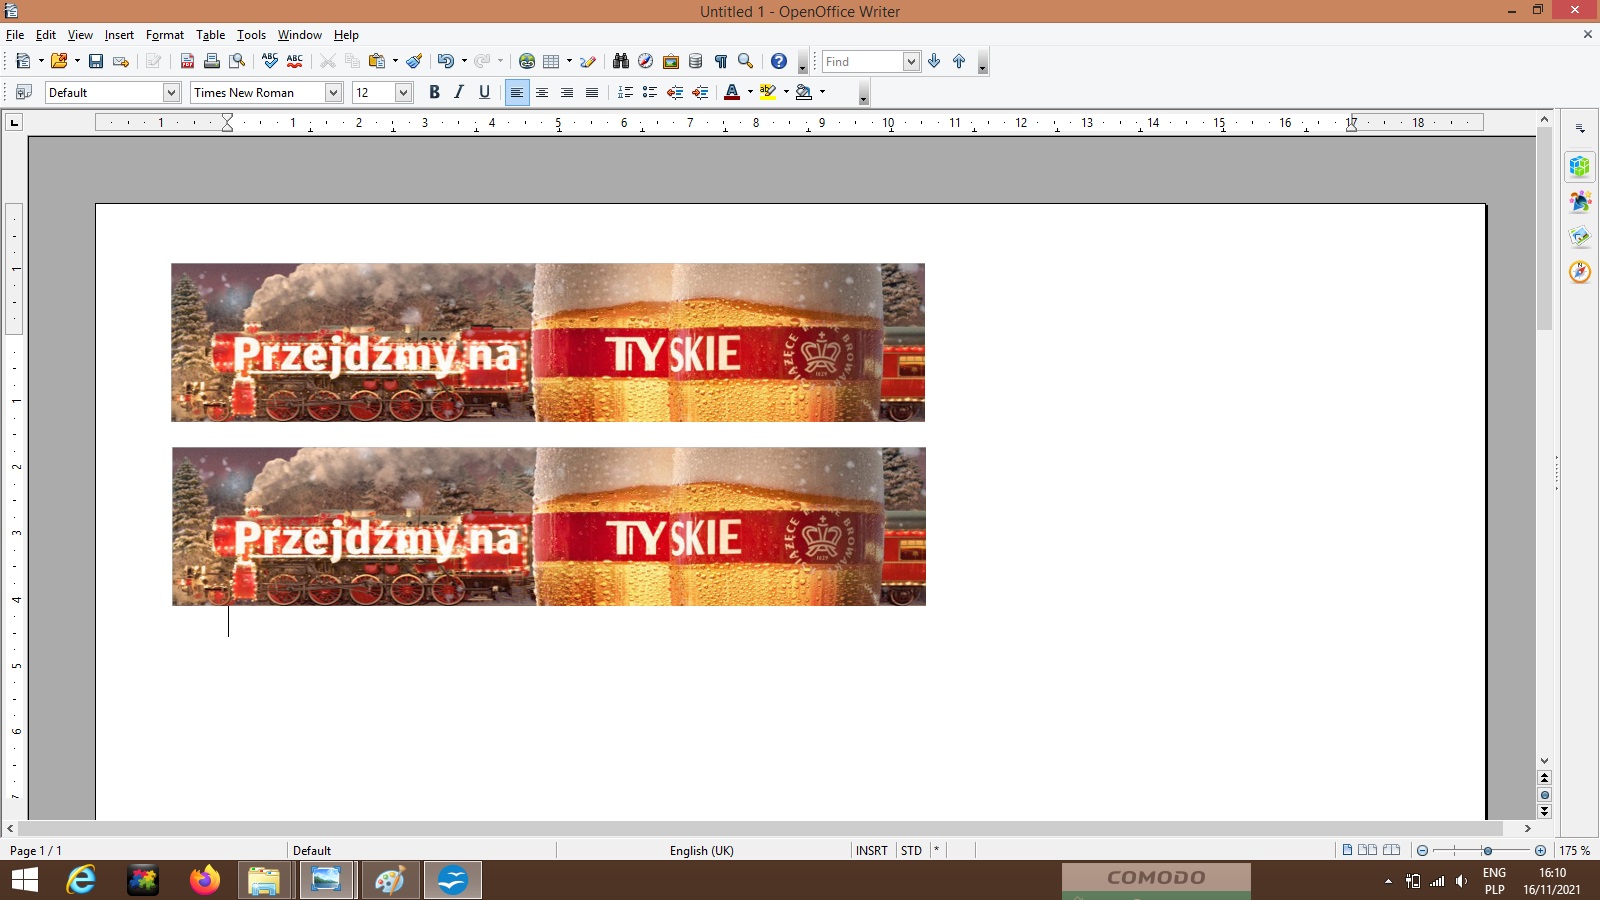Click the Save document icon
Image resolution: width=1600 pixels, height=900 pixels.
click(x=96, y=61)
